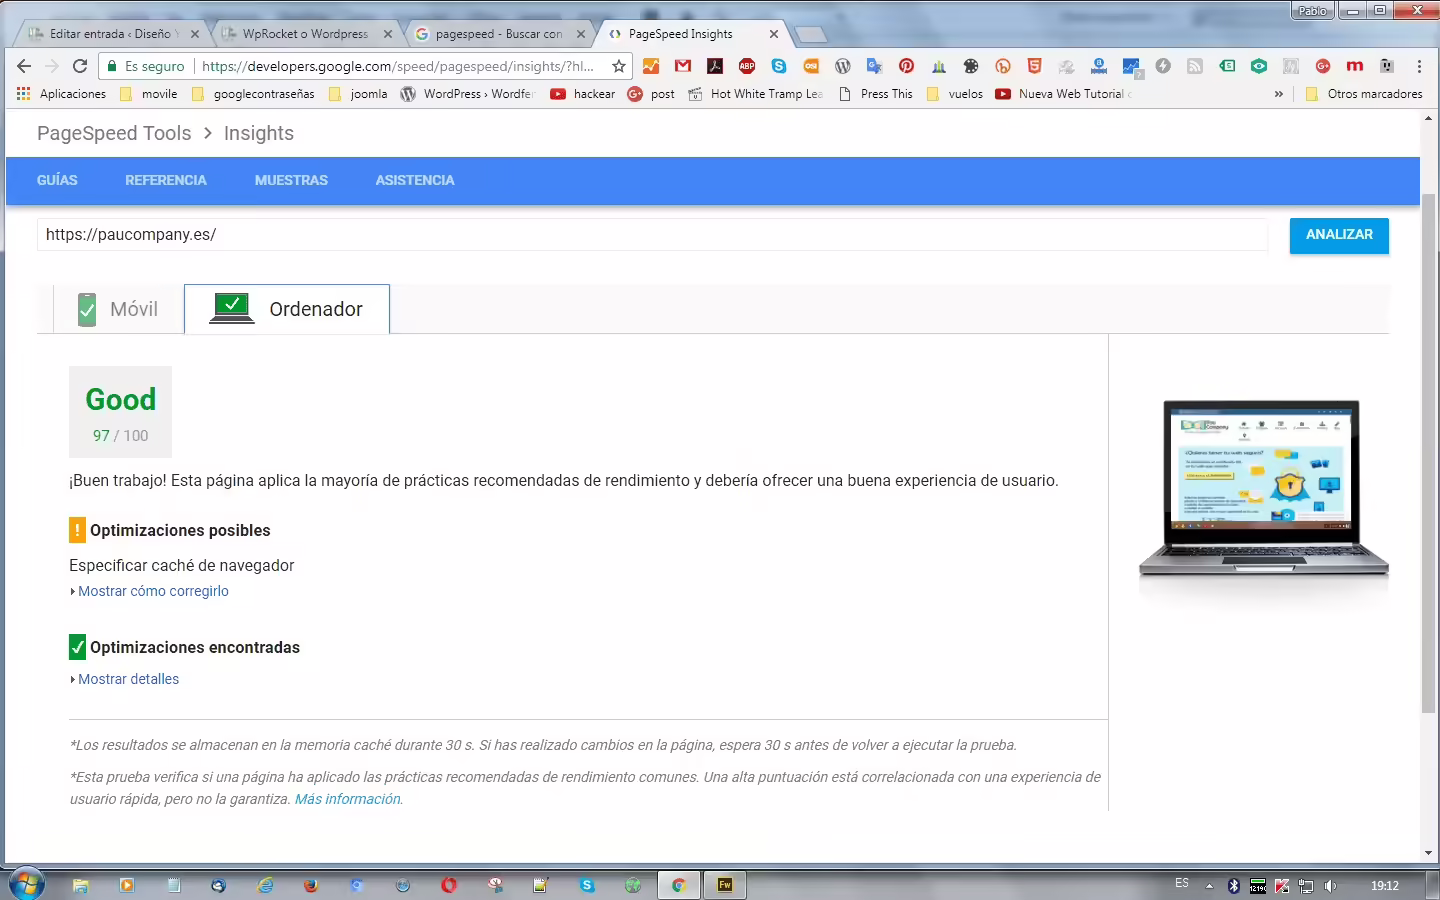Open the Aplicaciones apps shortcut

pyautogui.click(x=61, y=94)
